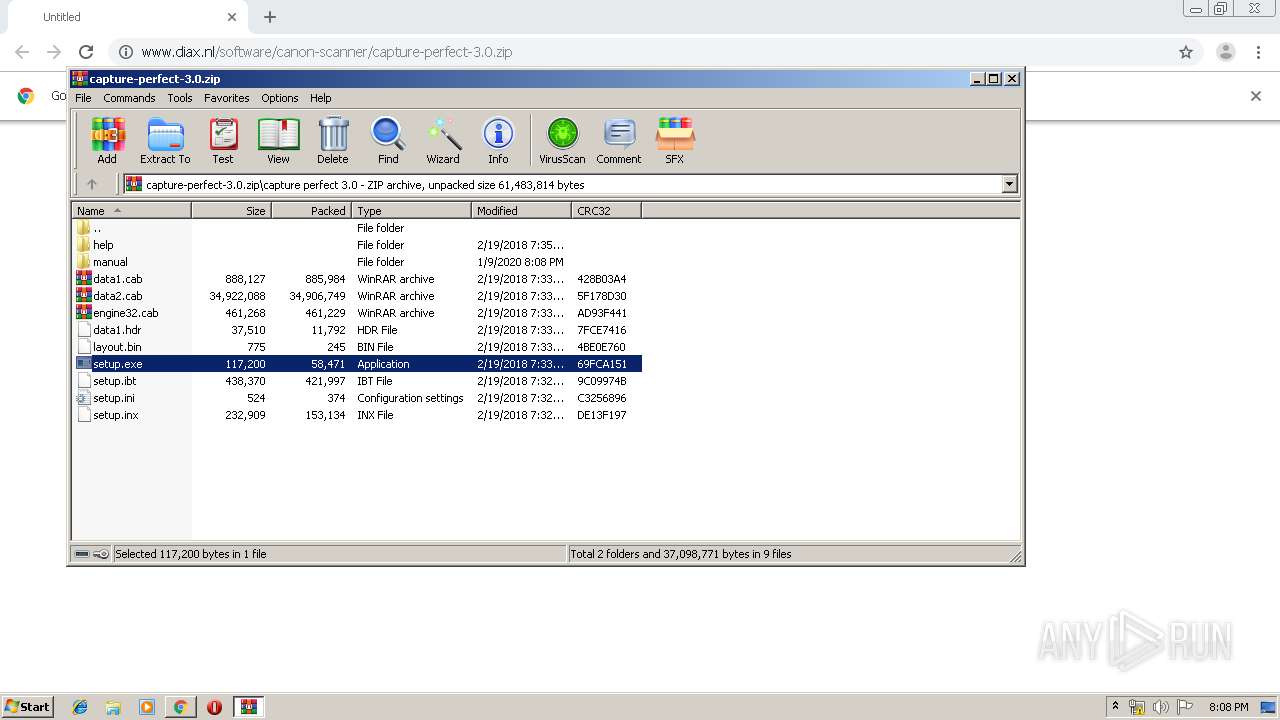Sort by the Type column header

click(x=411, y=211)
